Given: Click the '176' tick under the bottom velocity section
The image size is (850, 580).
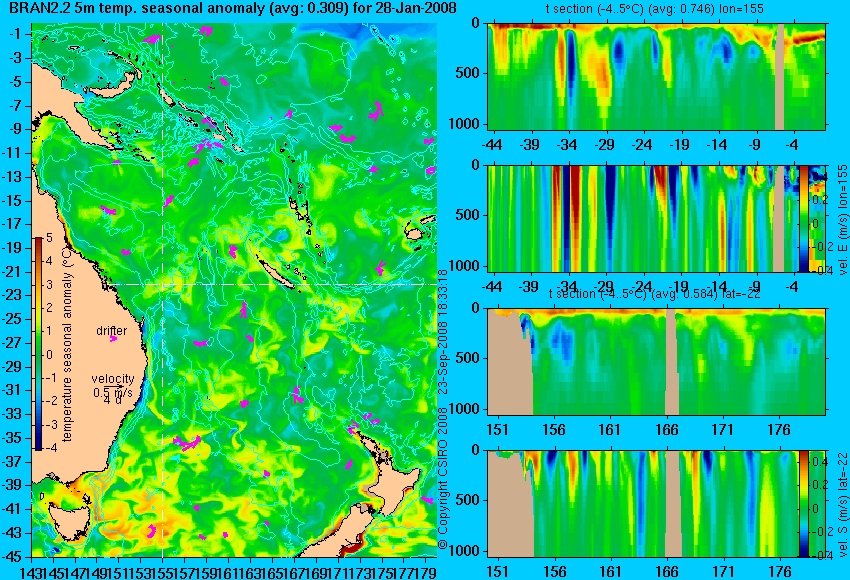Looking at the screenshot, I should (781, 572).
